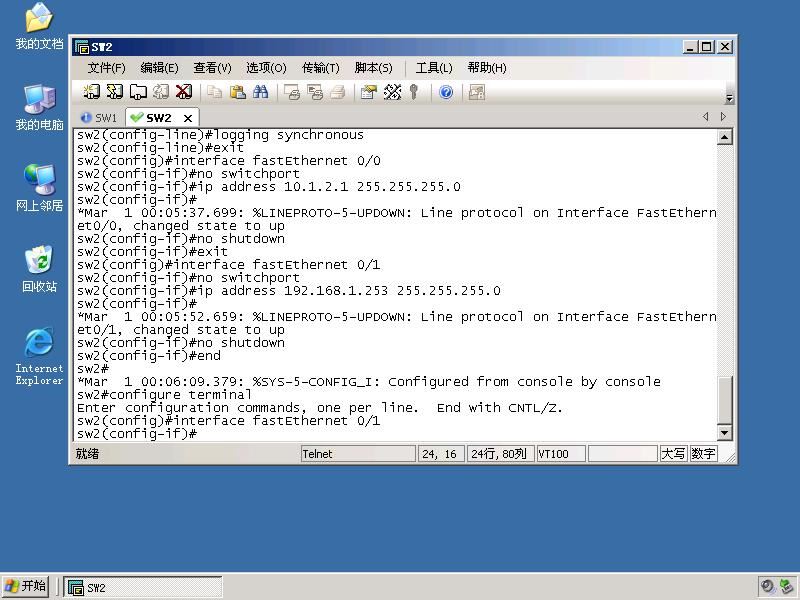Click SW2 taskbar button
800x600 pixels.
(x=143, y=587)
